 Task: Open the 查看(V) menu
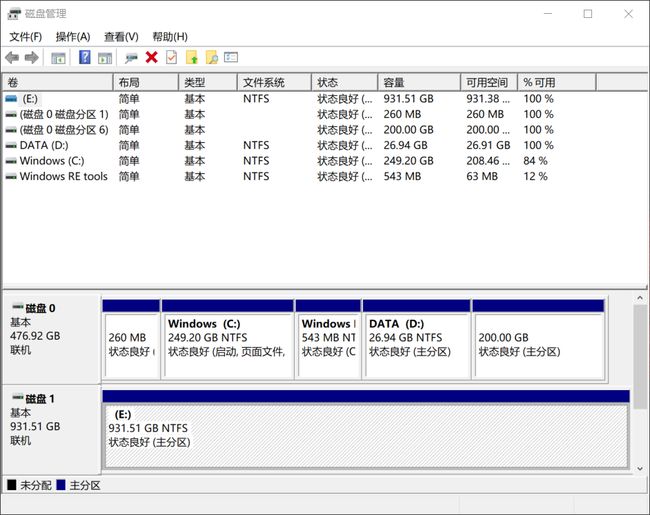click(x=121, y=37)
